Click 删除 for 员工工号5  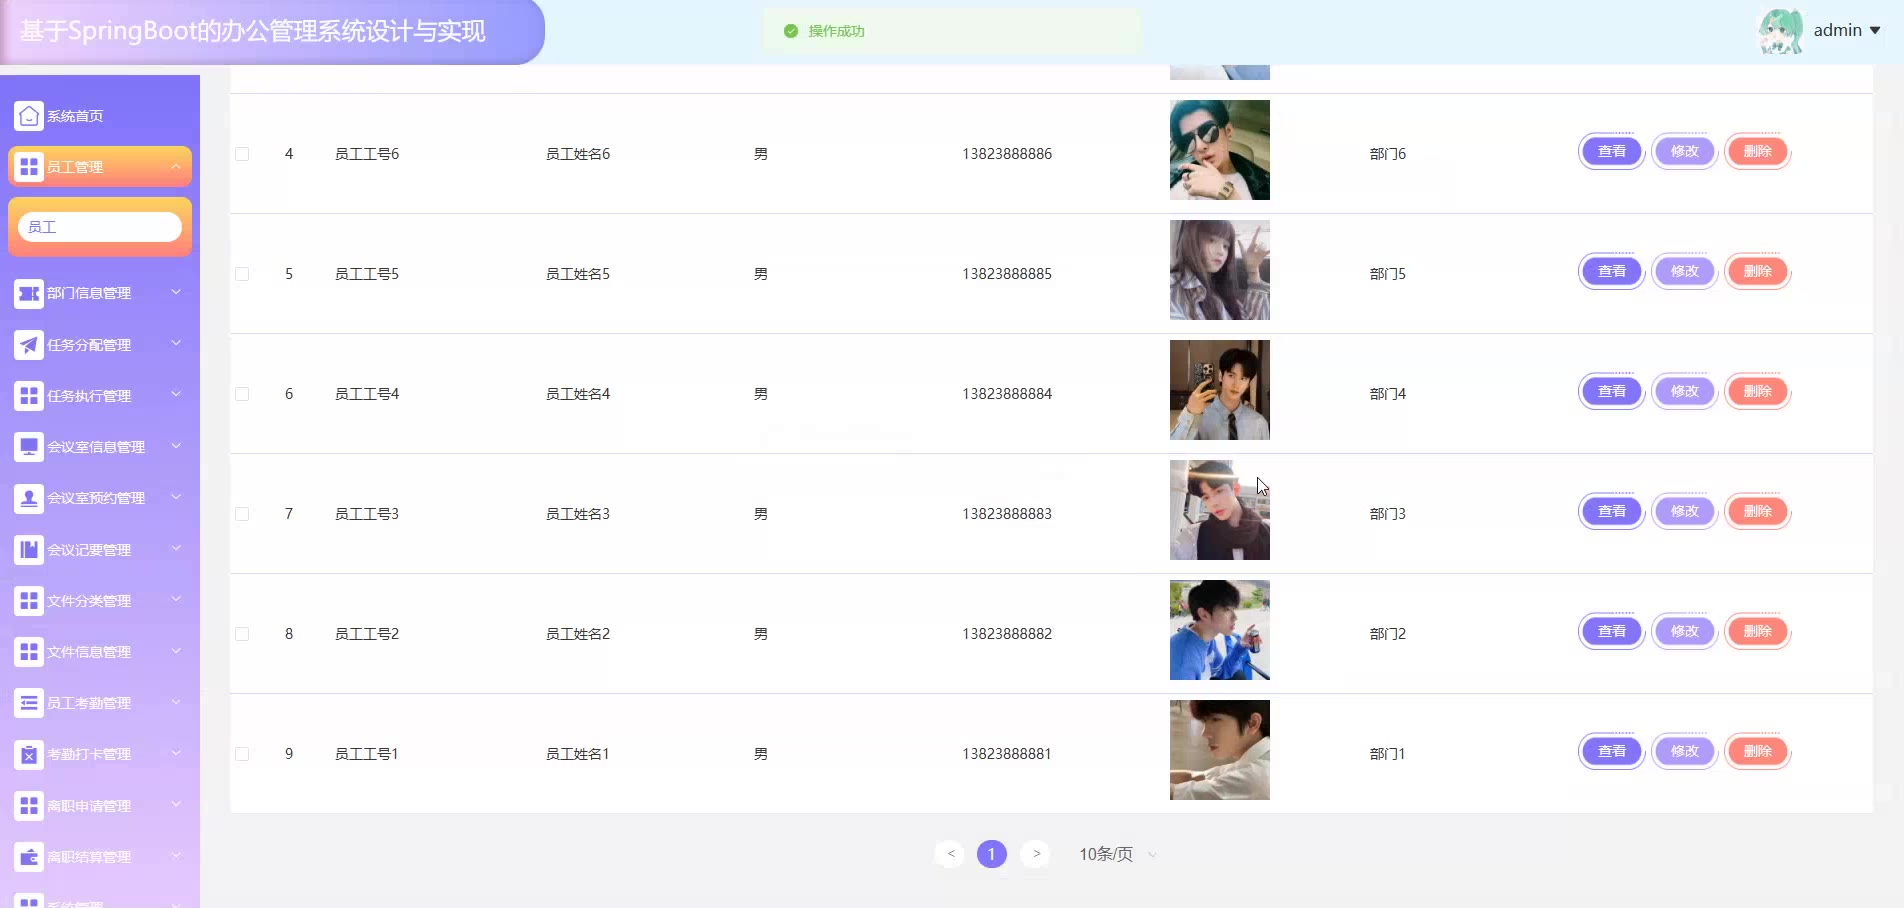tap(1757, 272)
